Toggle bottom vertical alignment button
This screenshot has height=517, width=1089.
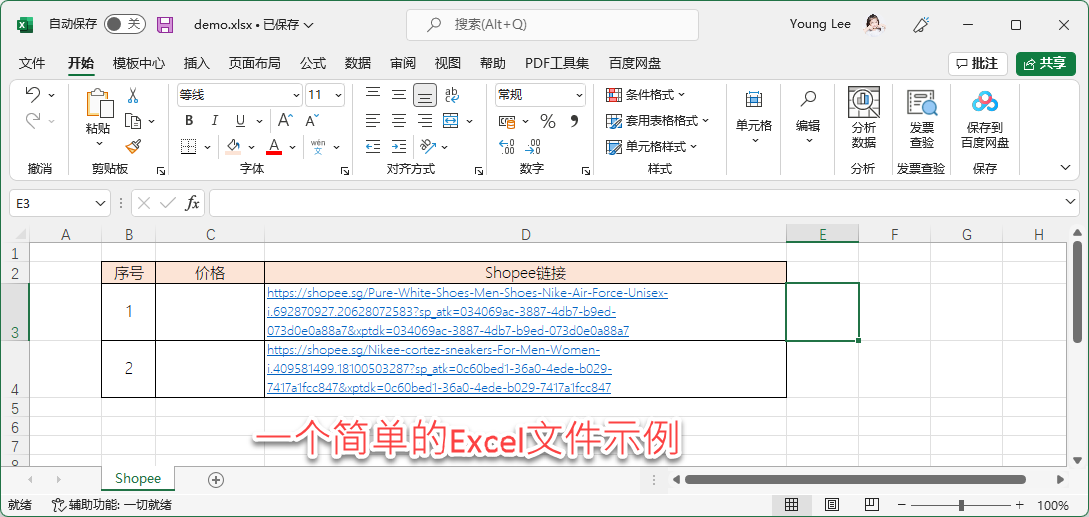pos(425,95)
